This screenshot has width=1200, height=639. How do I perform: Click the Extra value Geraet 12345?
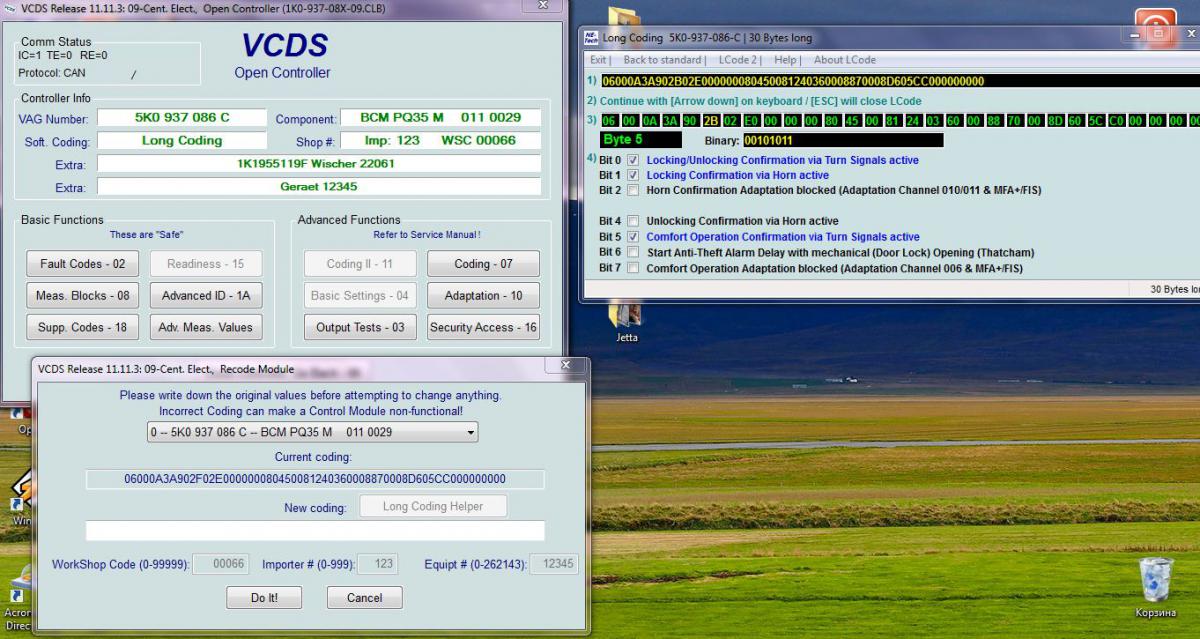point(319,187)
